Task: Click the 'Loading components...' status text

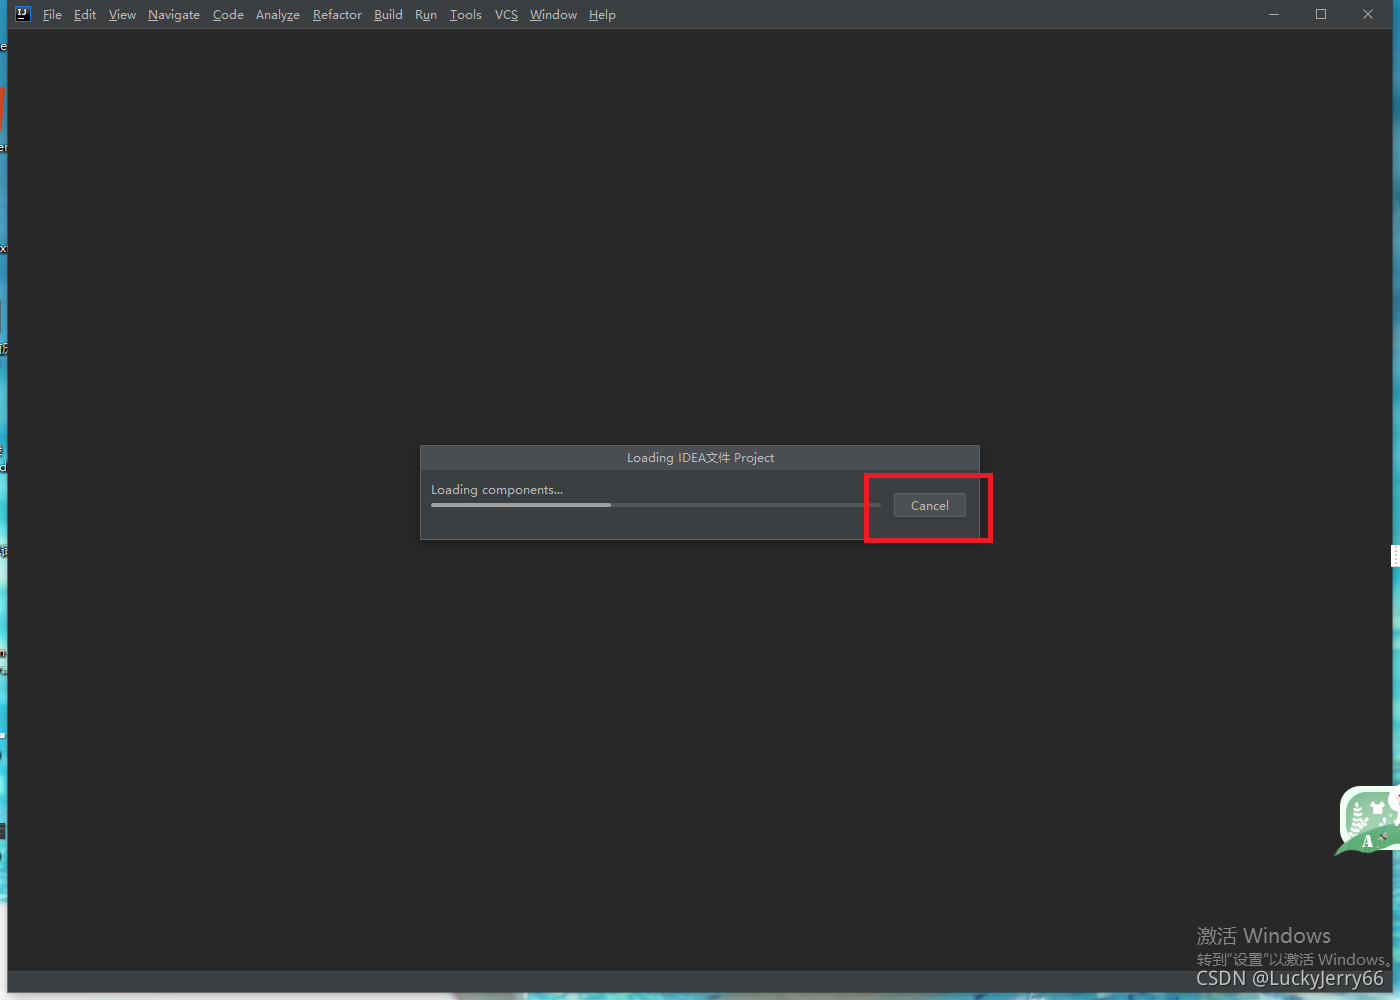Action: (x=497, y=490)
